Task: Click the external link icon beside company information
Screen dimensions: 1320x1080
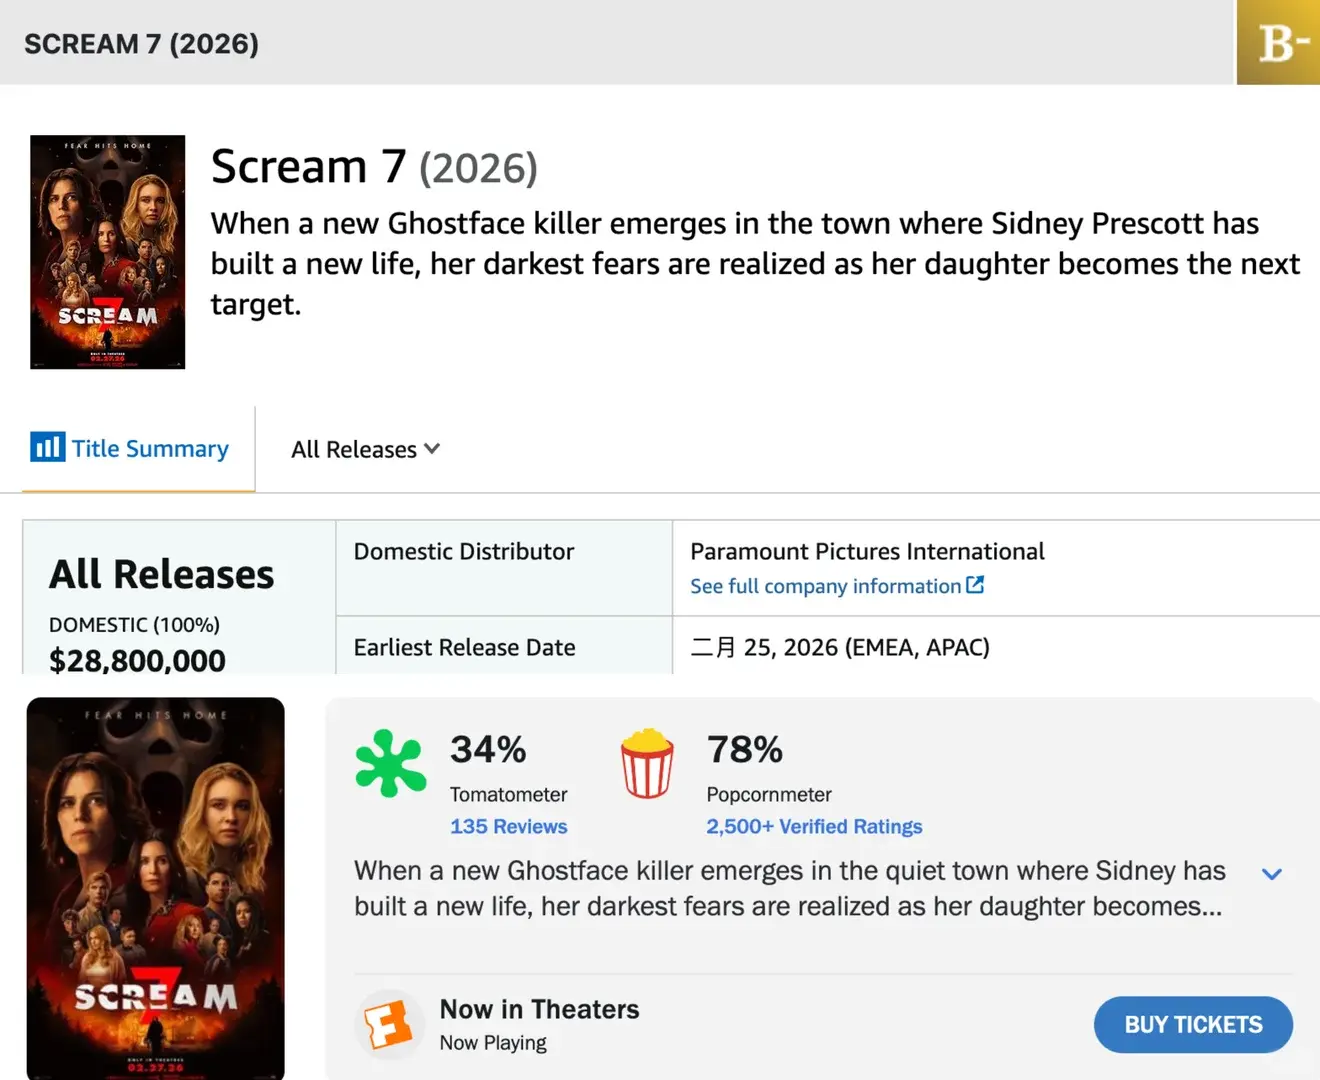Action: coord(975,585)
